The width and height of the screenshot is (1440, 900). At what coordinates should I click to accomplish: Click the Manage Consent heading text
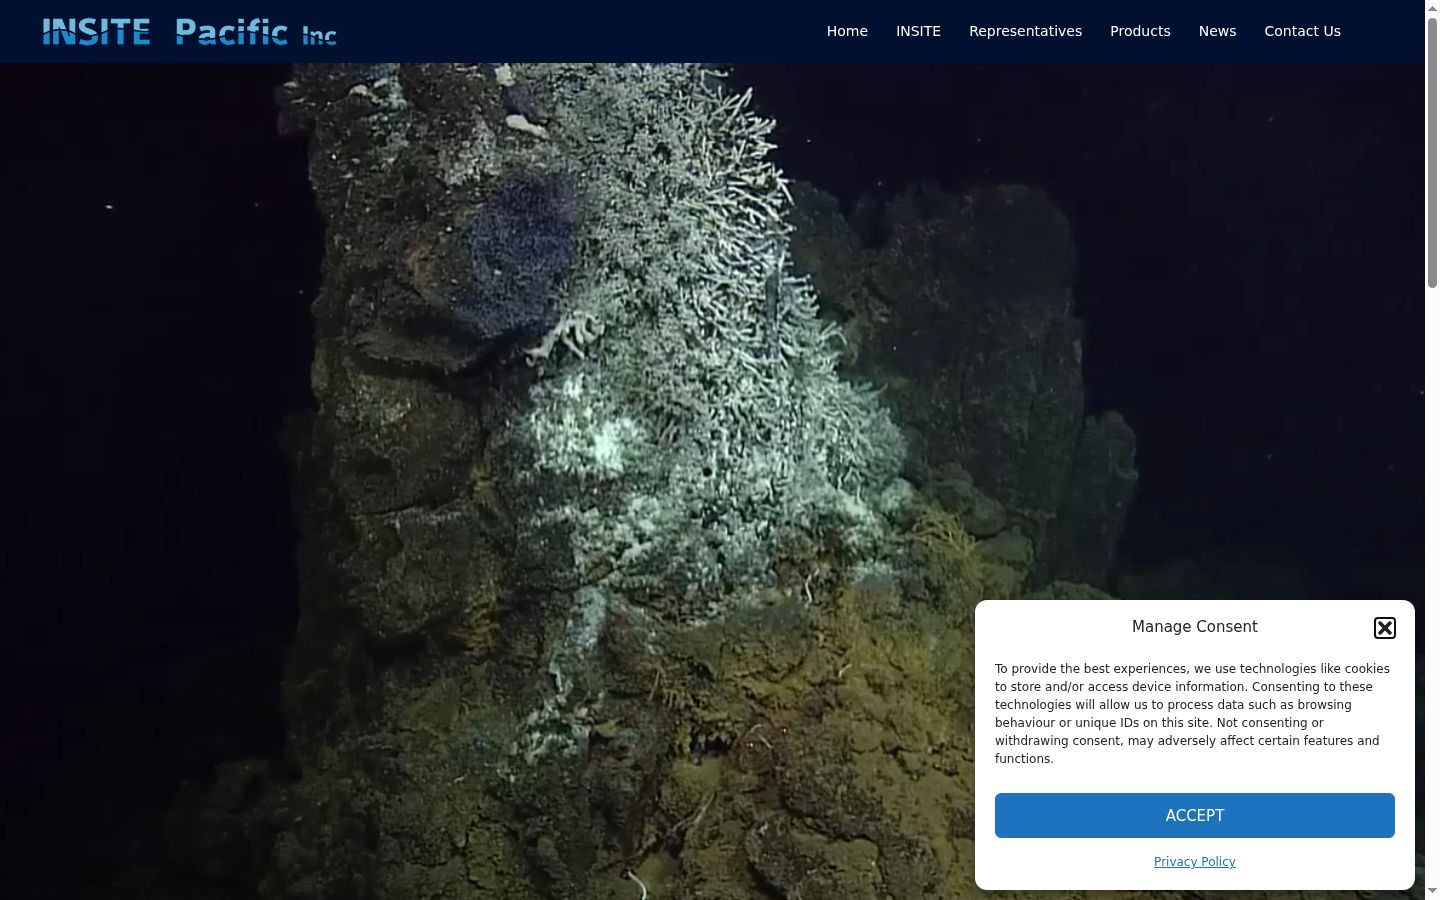click(1195, 627)
